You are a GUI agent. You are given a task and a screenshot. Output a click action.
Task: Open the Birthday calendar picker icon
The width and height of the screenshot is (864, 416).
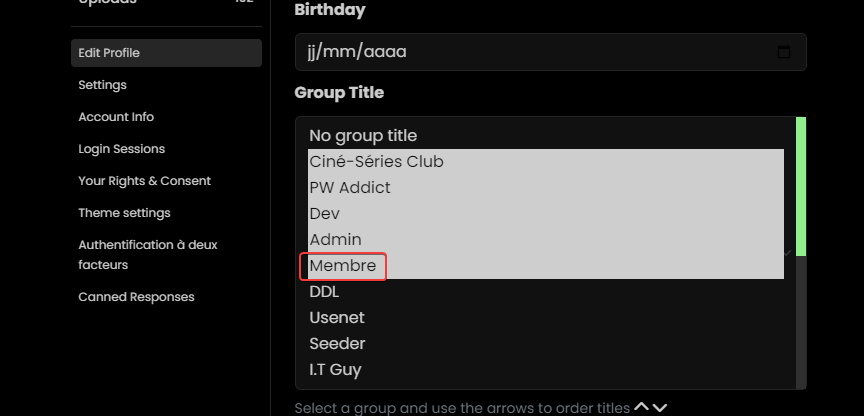coord(784,52)
